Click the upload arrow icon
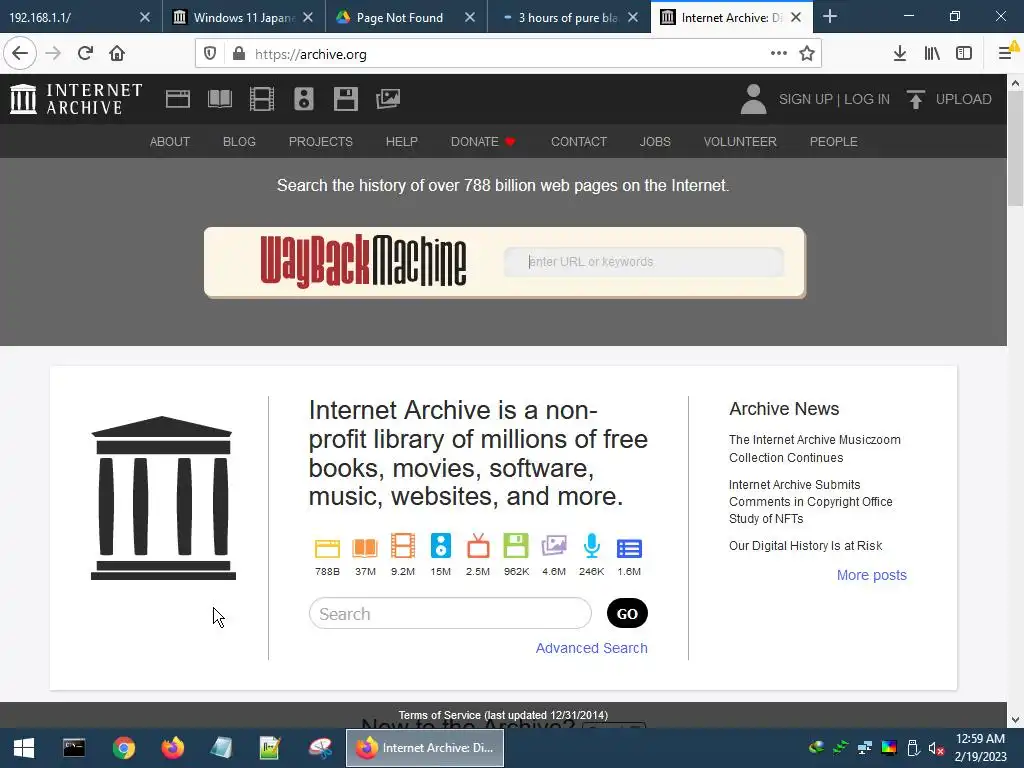 916,99
